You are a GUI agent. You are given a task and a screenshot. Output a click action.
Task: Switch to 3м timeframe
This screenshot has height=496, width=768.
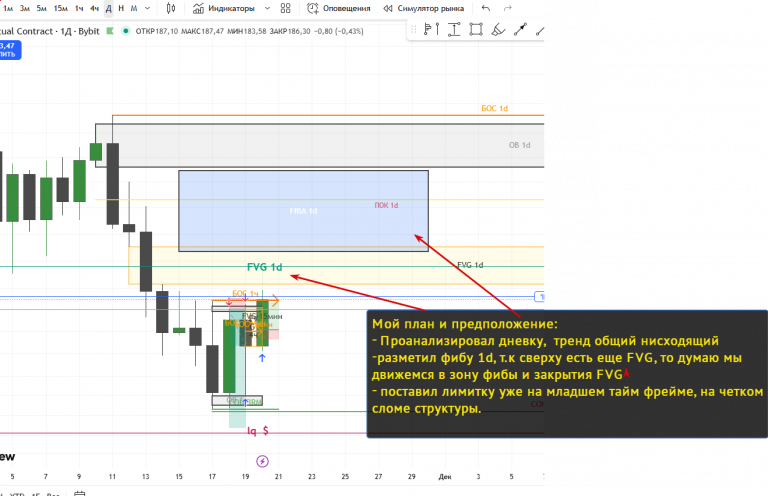pos(24,8)
